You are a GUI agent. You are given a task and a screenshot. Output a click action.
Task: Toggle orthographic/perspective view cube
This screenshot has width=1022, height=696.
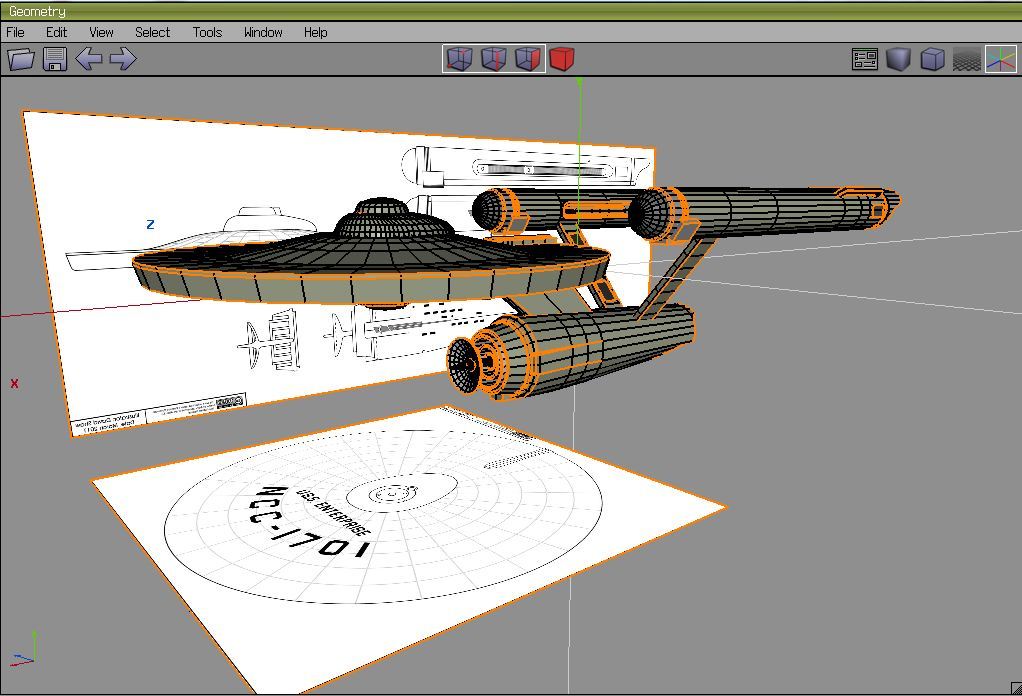coord(932,59)
